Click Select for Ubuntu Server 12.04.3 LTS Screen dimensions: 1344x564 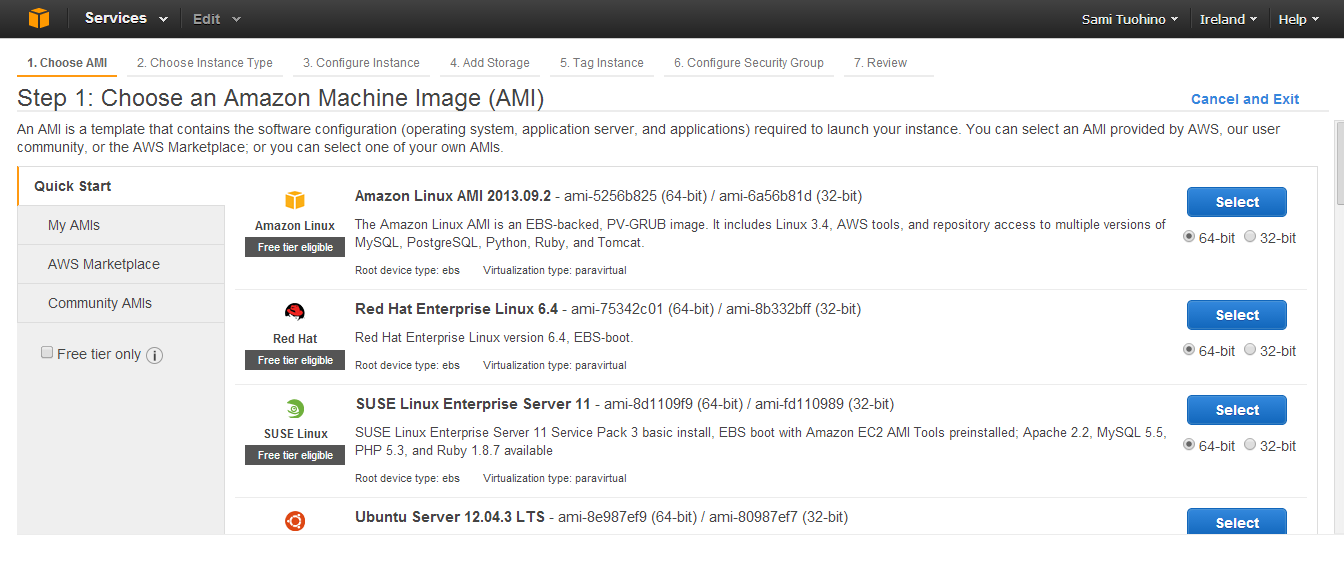[x=1237, y=522]
